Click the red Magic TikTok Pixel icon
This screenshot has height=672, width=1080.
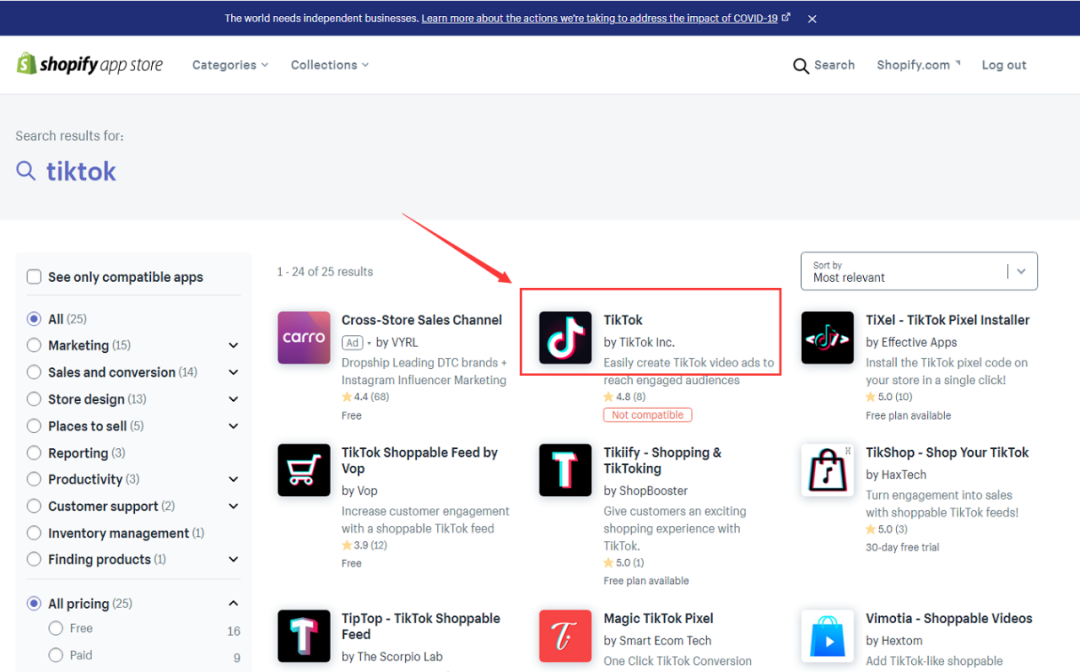pos(565,636)
